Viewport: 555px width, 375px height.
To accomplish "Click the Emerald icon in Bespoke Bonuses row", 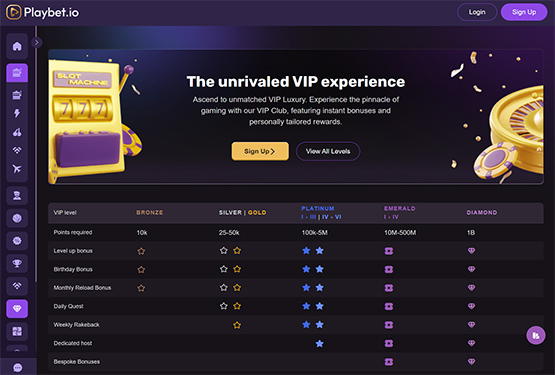I will (389, 362).
